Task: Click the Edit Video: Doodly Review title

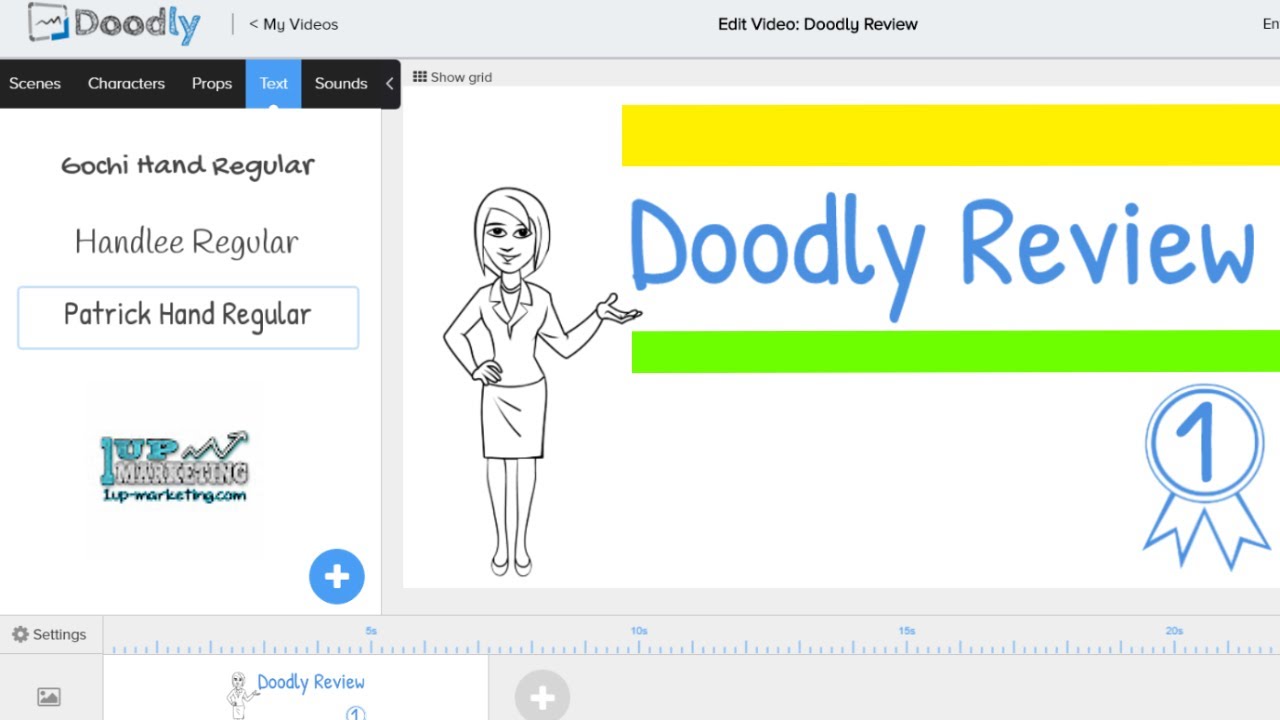Action: [x=818, y=24]
